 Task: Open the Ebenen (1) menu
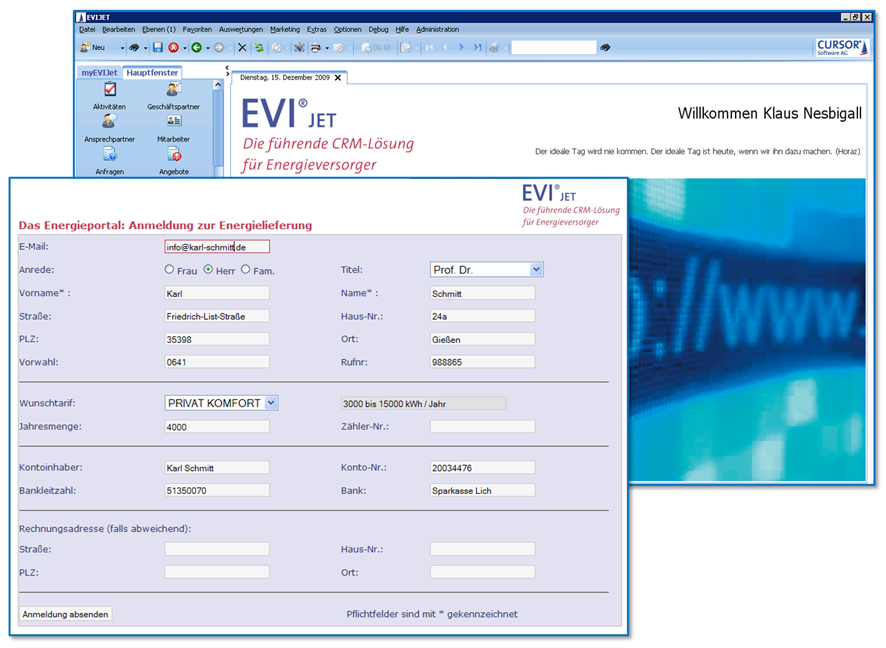159,29
